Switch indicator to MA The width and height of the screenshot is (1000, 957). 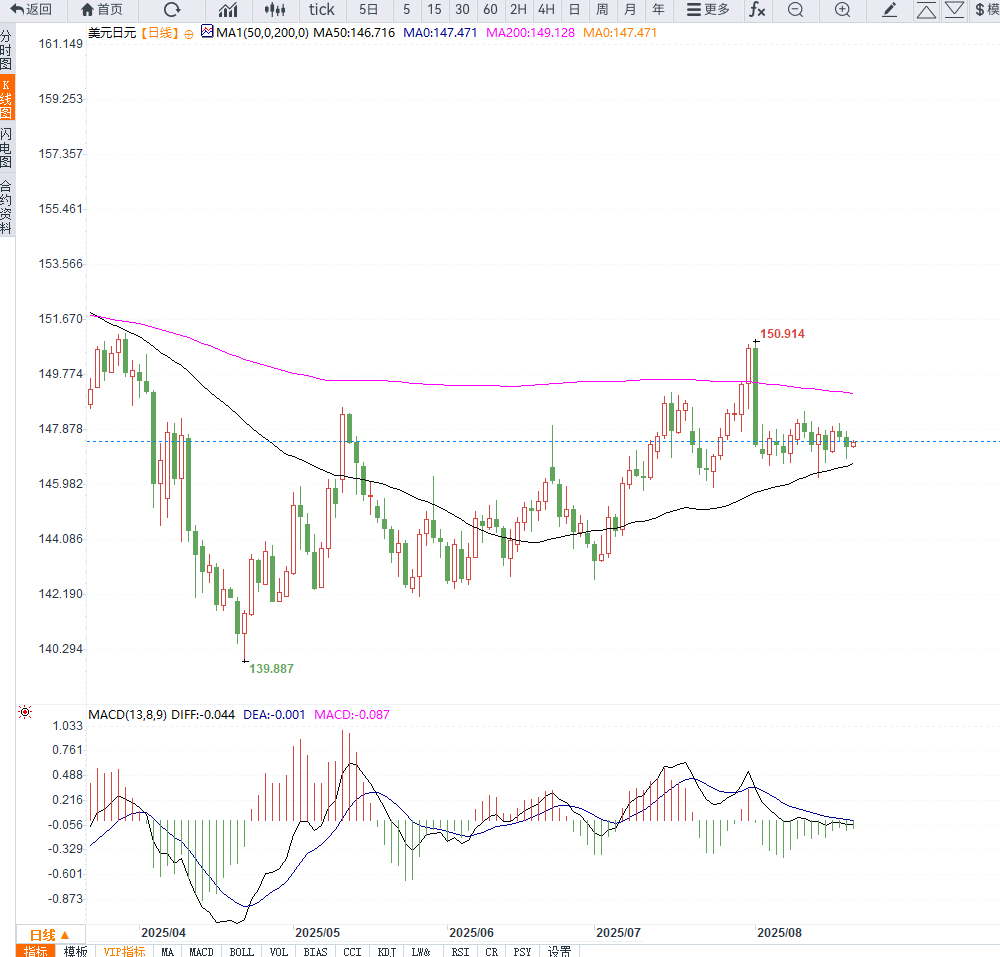(x=167, y=951)
